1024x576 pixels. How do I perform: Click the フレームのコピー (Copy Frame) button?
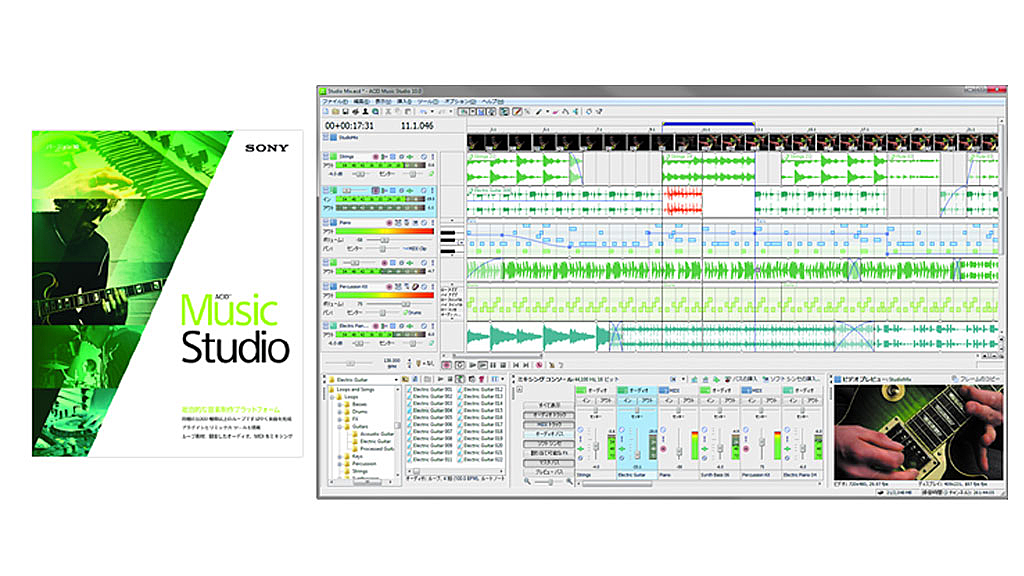tap(977, 379)
